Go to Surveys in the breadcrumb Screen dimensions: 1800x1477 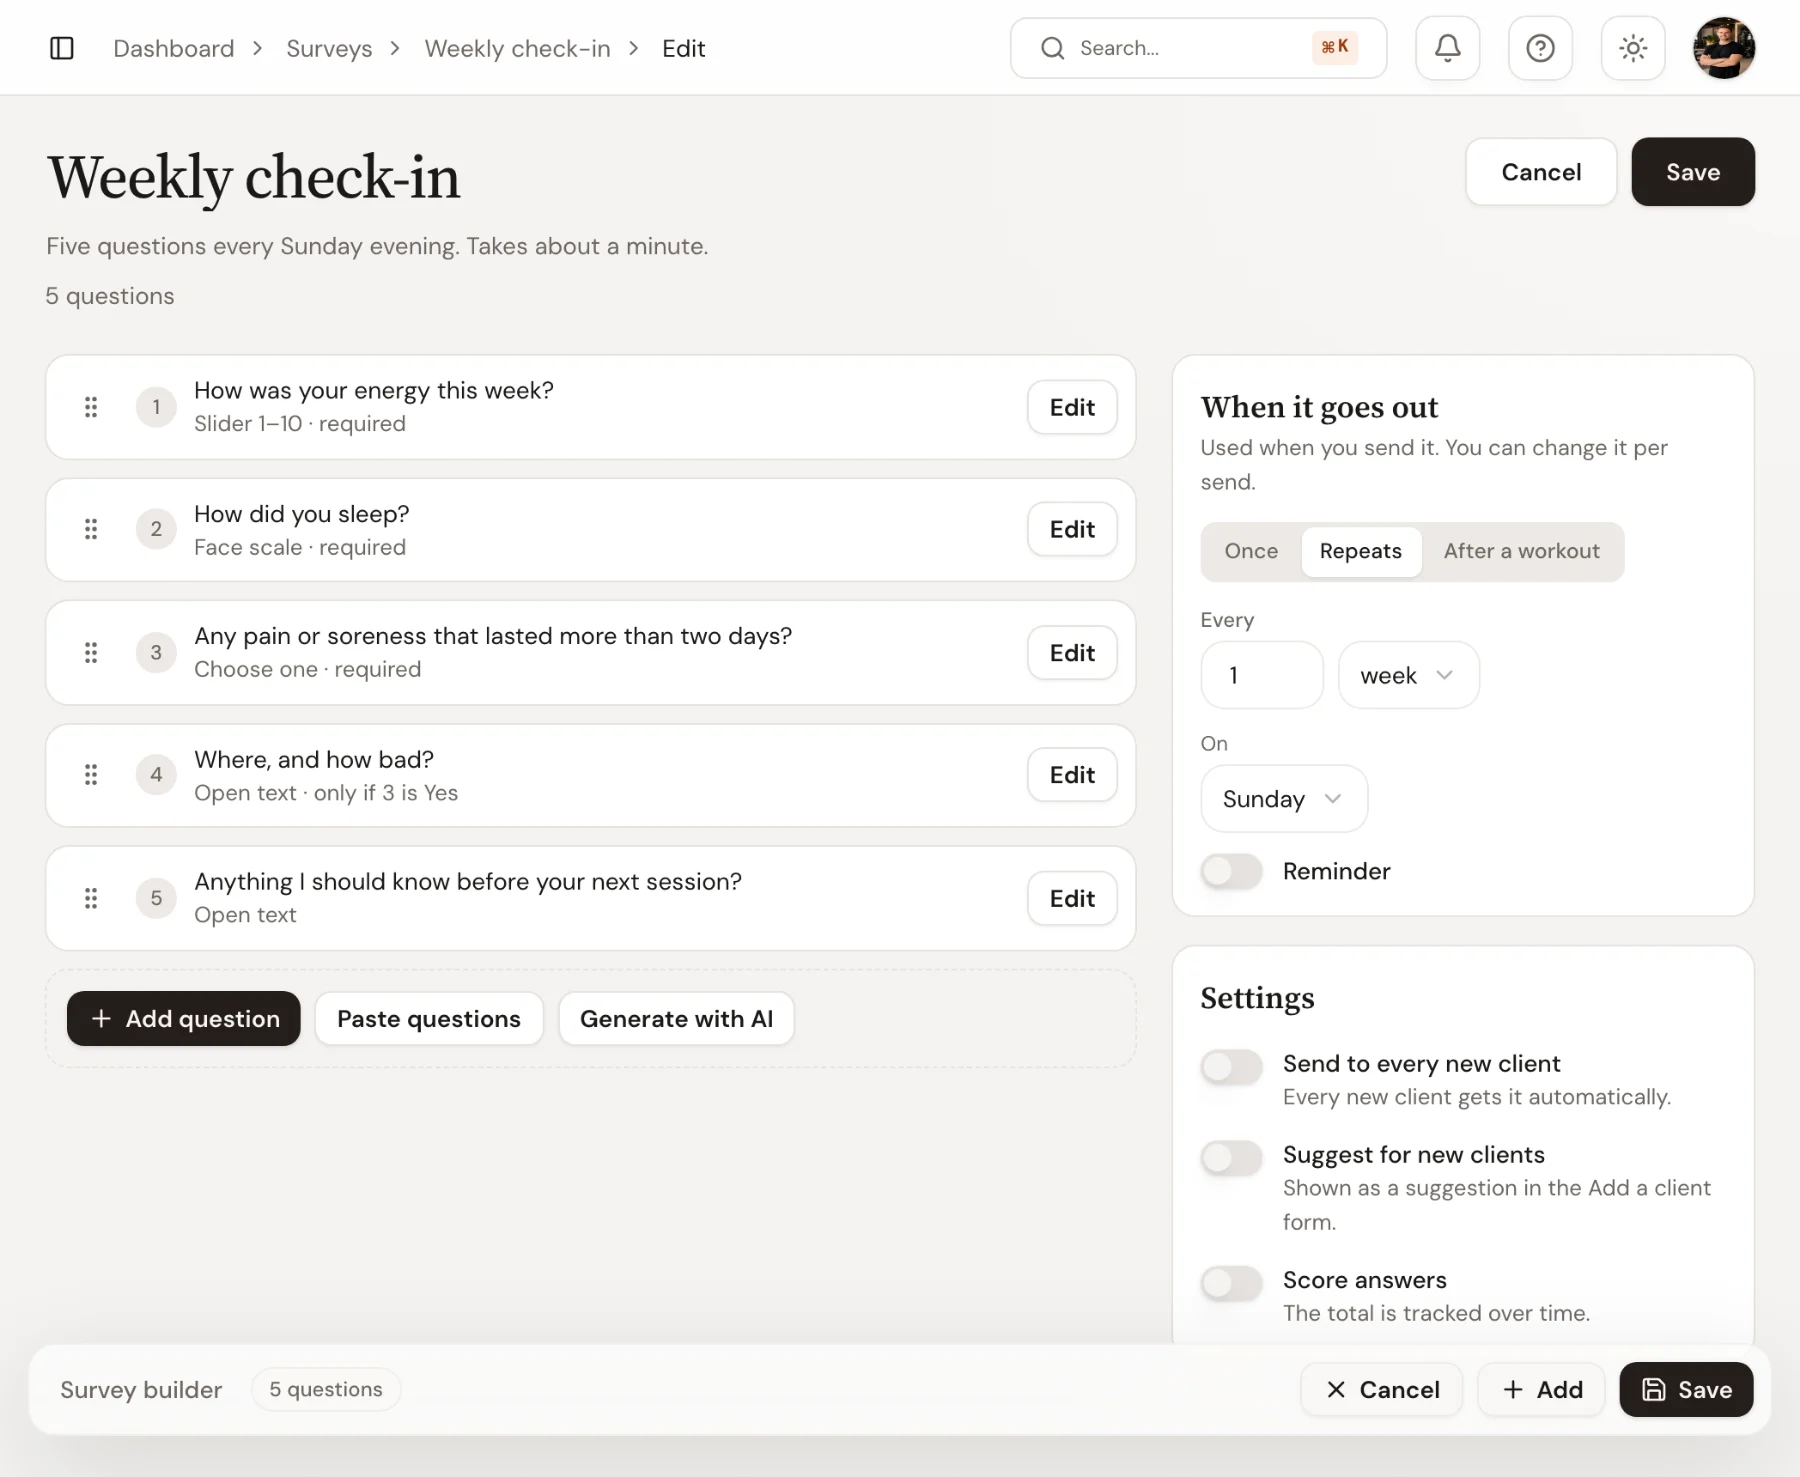329,48
